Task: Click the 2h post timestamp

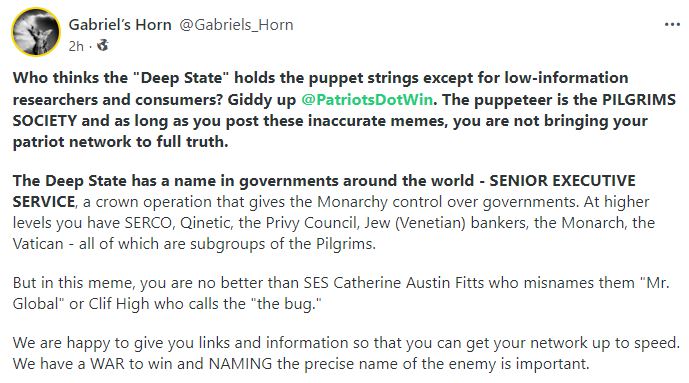Action: point(76,46)
